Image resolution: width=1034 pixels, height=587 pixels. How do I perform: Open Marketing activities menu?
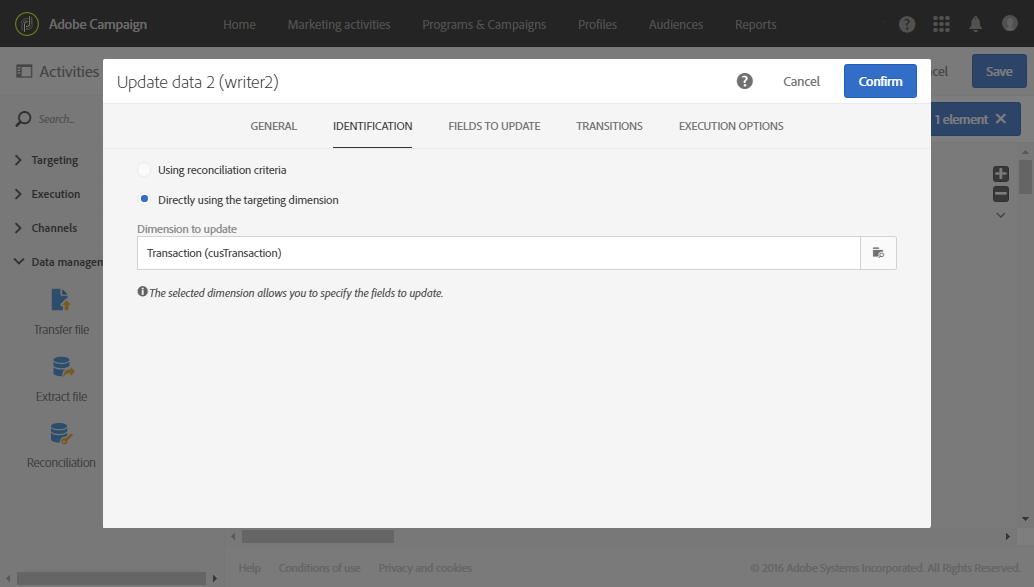click(339, 24)
